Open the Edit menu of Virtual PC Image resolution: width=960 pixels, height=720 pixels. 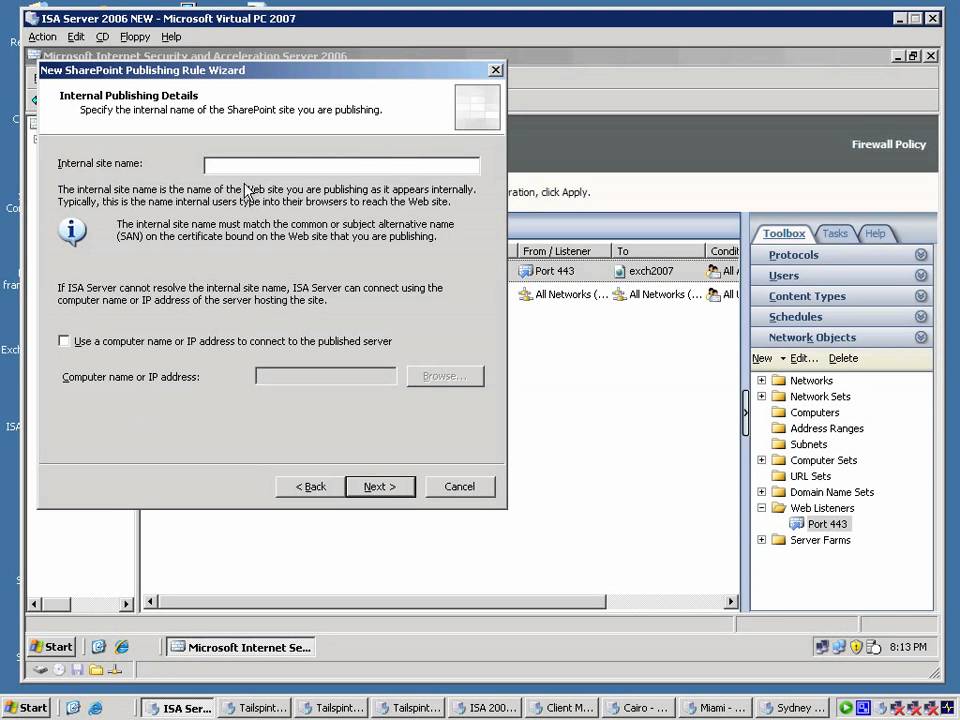76,37
